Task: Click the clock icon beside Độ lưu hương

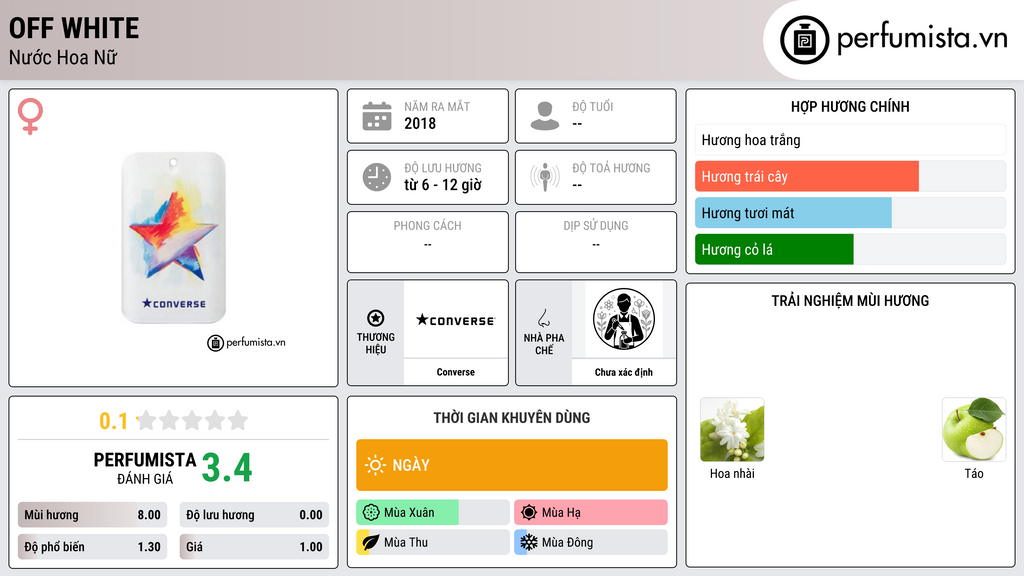Action: [377, 177]
